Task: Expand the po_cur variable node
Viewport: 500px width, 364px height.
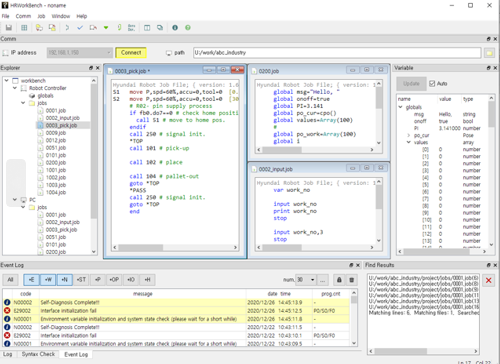Action: (x=408, y=135)
